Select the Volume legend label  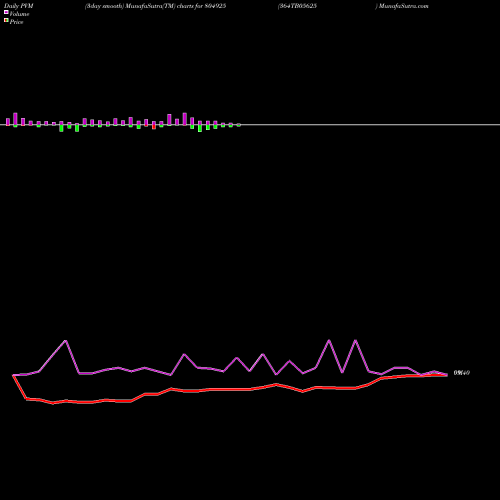pyautogui.click(x=19, y=14)
